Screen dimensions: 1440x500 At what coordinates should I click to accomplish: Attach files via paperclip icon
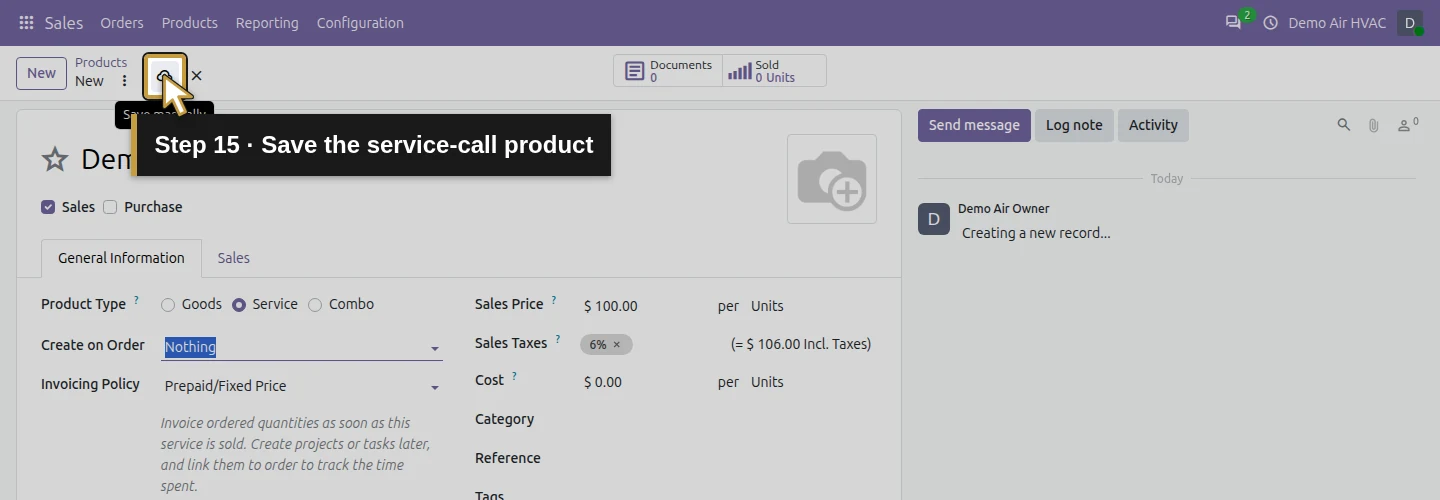point(1374,125)
